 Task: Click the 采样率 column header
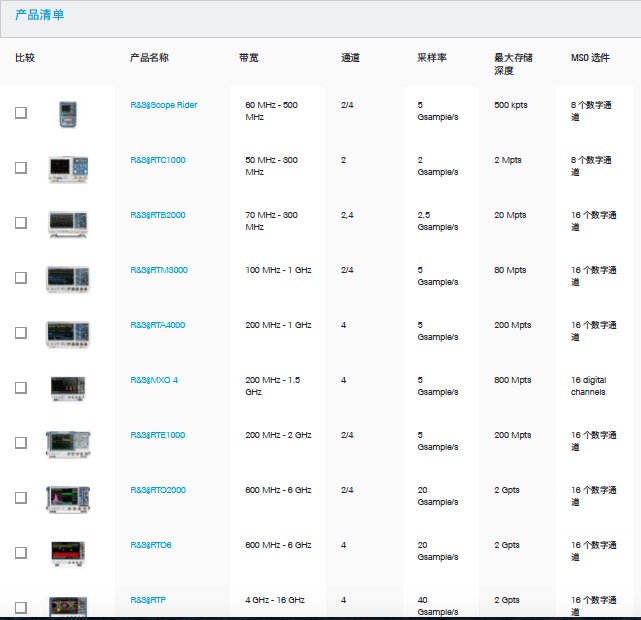pos(432,58)
